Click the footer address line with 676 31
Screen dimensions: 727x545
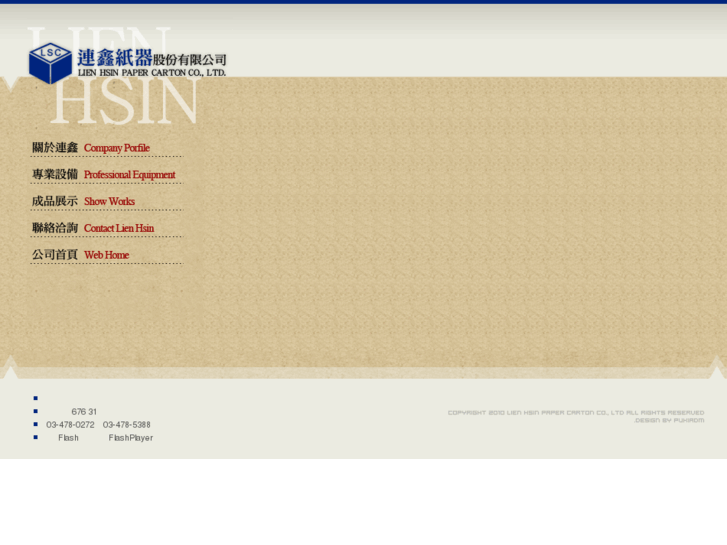(x=84, y=412)
